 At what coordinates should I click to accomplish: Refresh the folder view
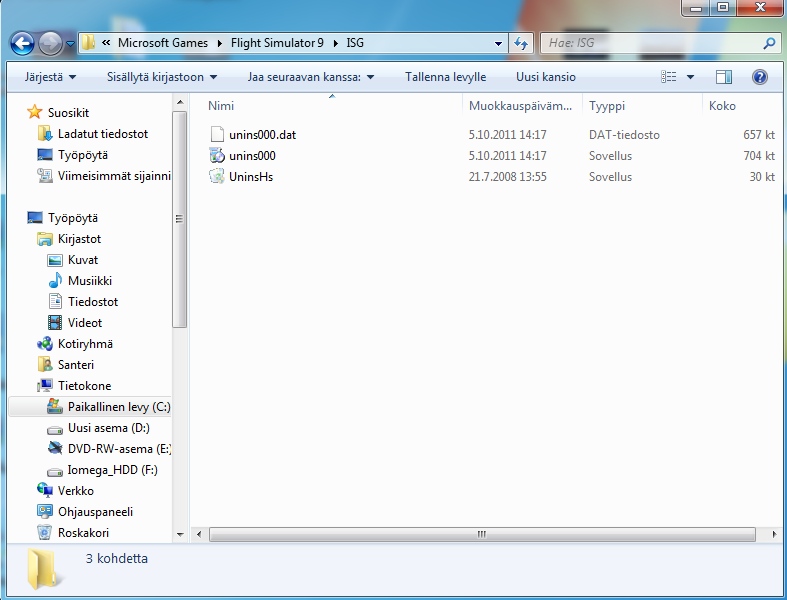521,44
